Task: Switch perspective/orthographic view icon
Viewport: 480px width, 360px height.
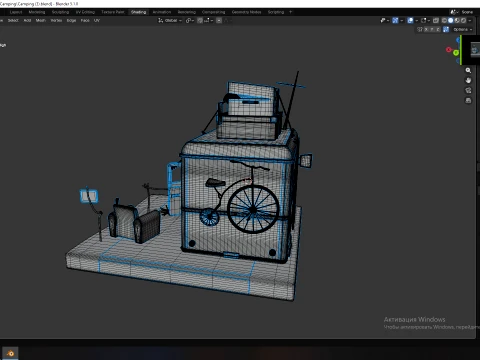Action: 468,100
